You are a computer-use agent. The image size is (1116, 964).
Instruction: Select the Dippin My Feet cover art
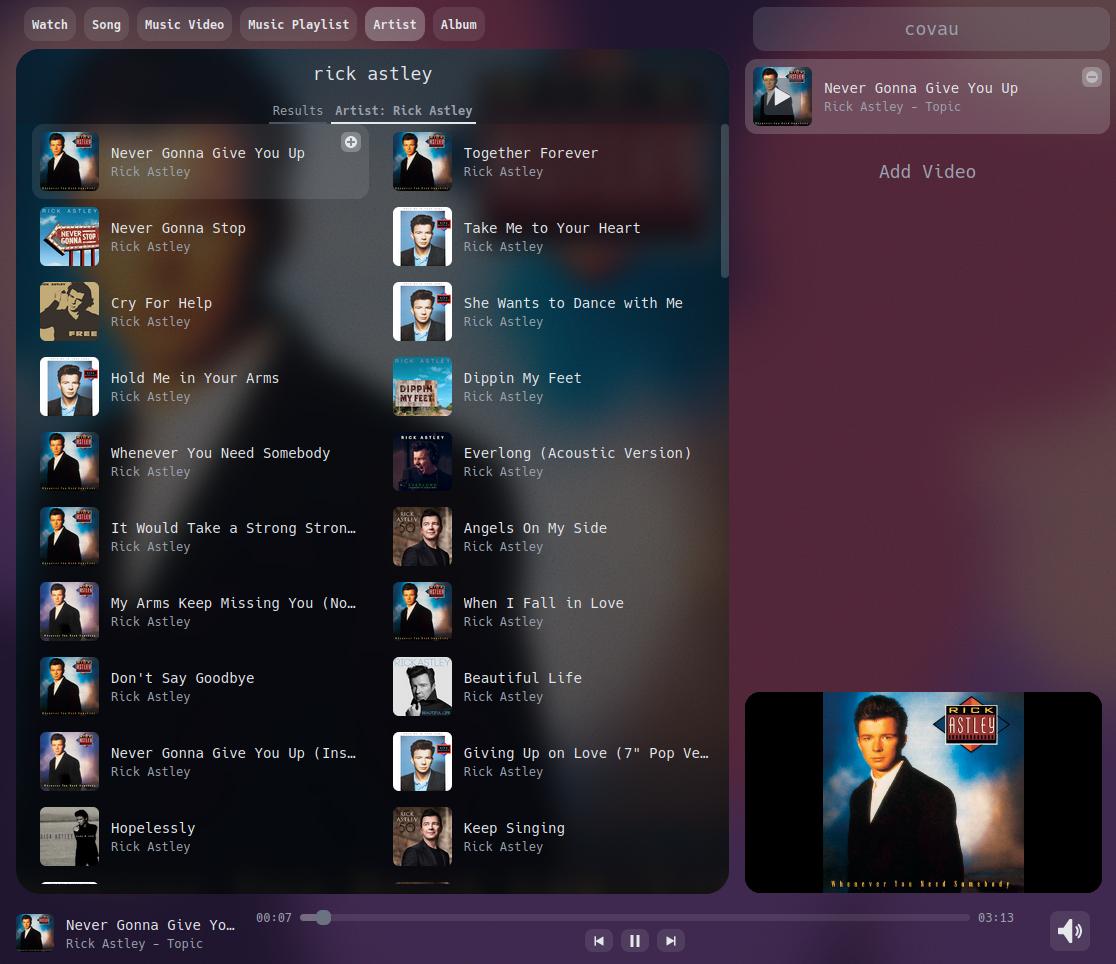(423, 387)
